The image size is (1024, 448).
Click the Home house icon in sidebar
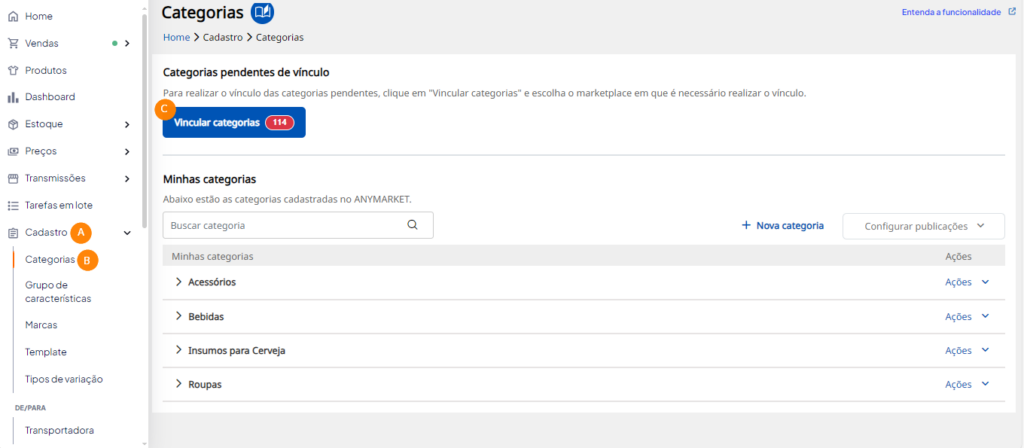coord(12,16)
